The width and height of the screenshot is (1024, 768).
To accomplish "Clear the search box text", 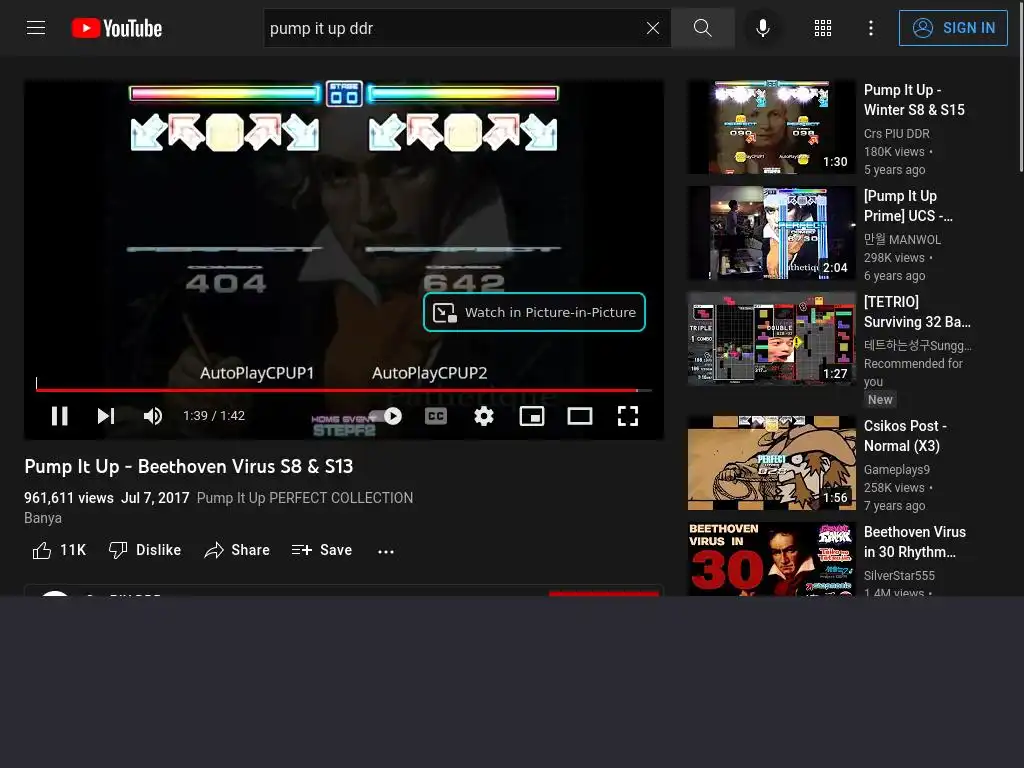I will (652, 28).
